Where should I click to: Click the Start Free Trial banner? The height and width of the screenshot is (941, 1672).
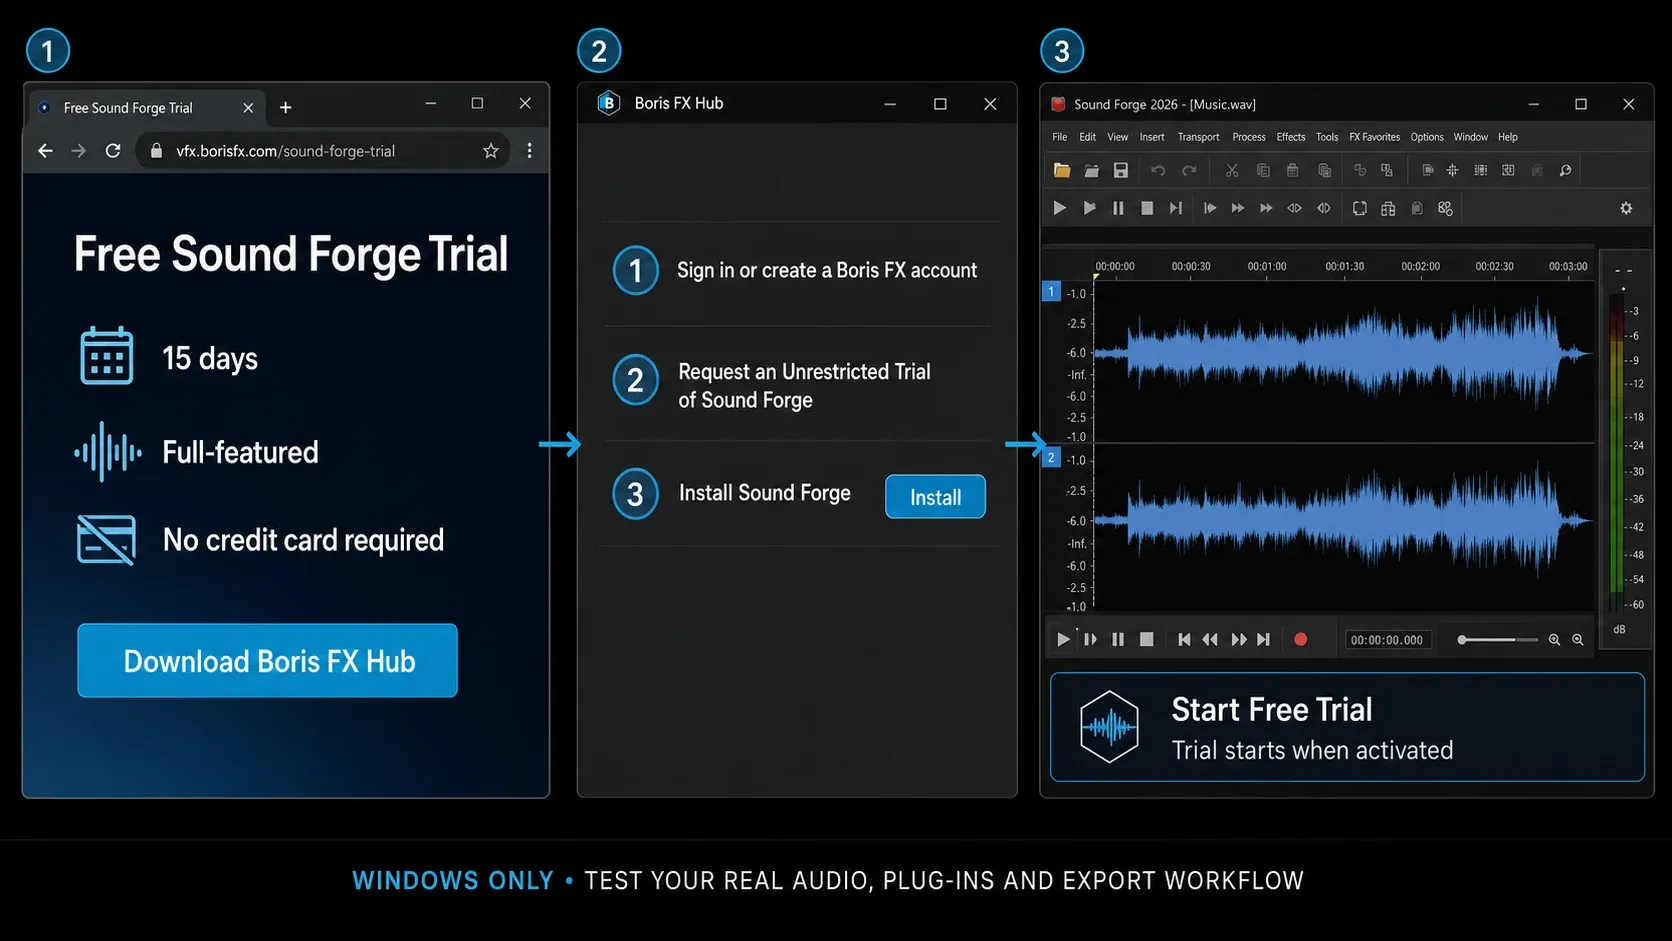point(1347,727)
